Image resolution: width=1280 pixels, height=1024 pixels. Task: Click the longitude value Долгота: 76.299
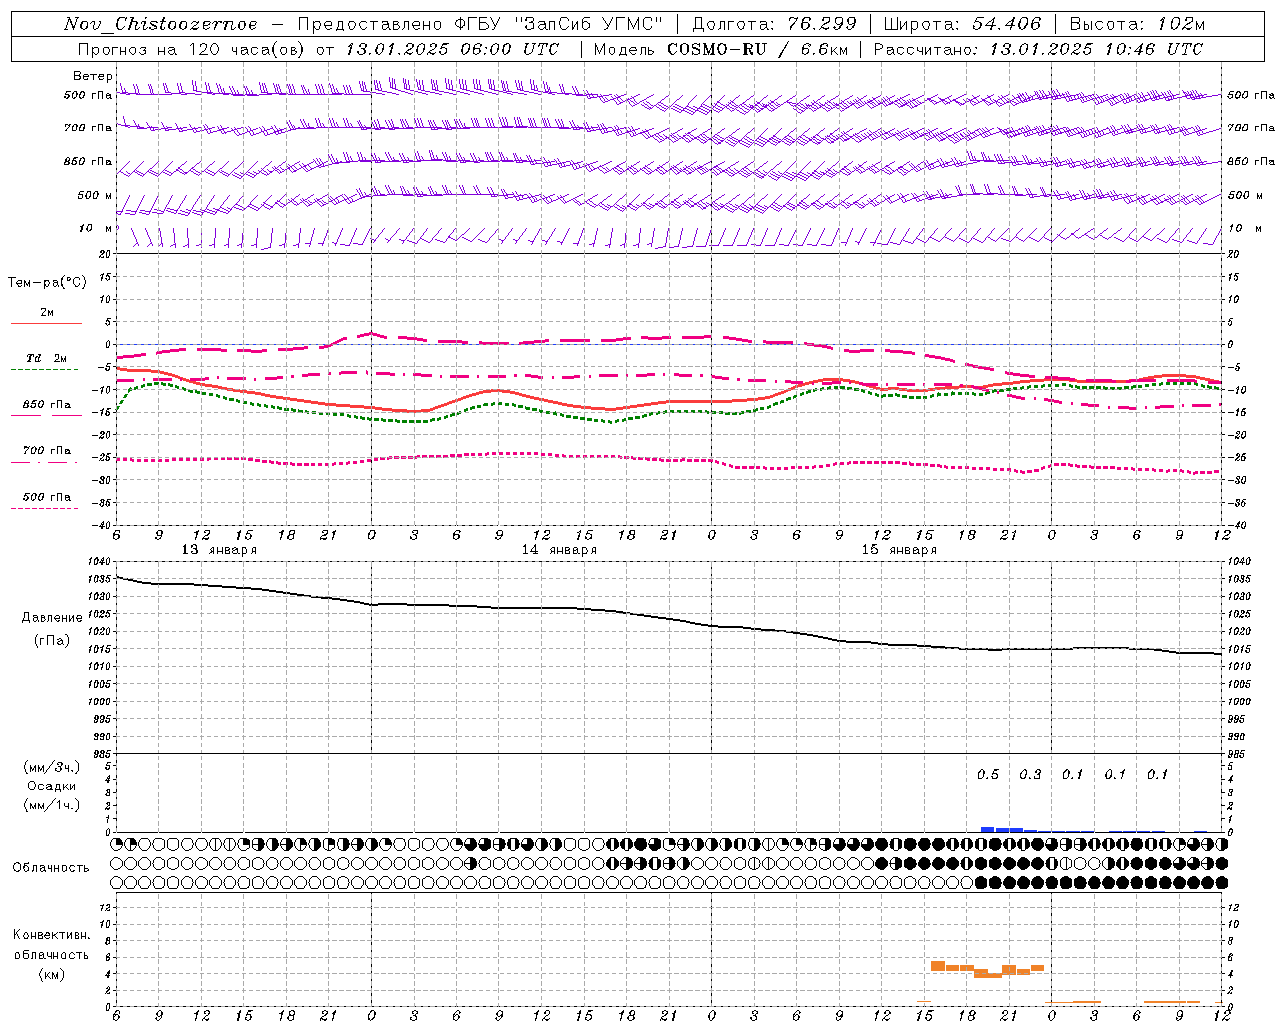[774, 24]
